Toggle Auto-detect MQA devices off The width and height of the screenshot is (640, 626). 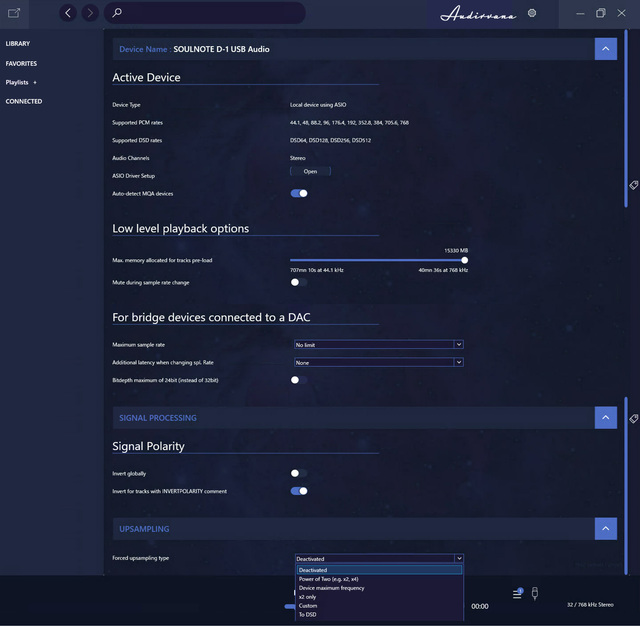pyautogui.click(x=299, y=193)
